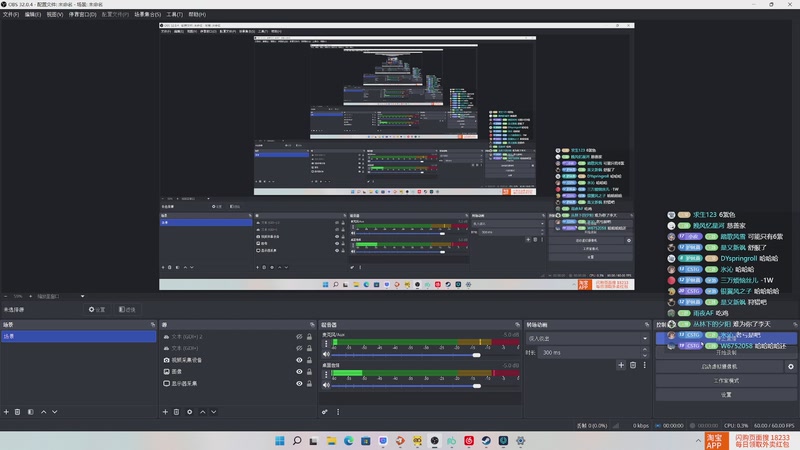Open scene filters icon in Scenes panel

tap(31, 412)
